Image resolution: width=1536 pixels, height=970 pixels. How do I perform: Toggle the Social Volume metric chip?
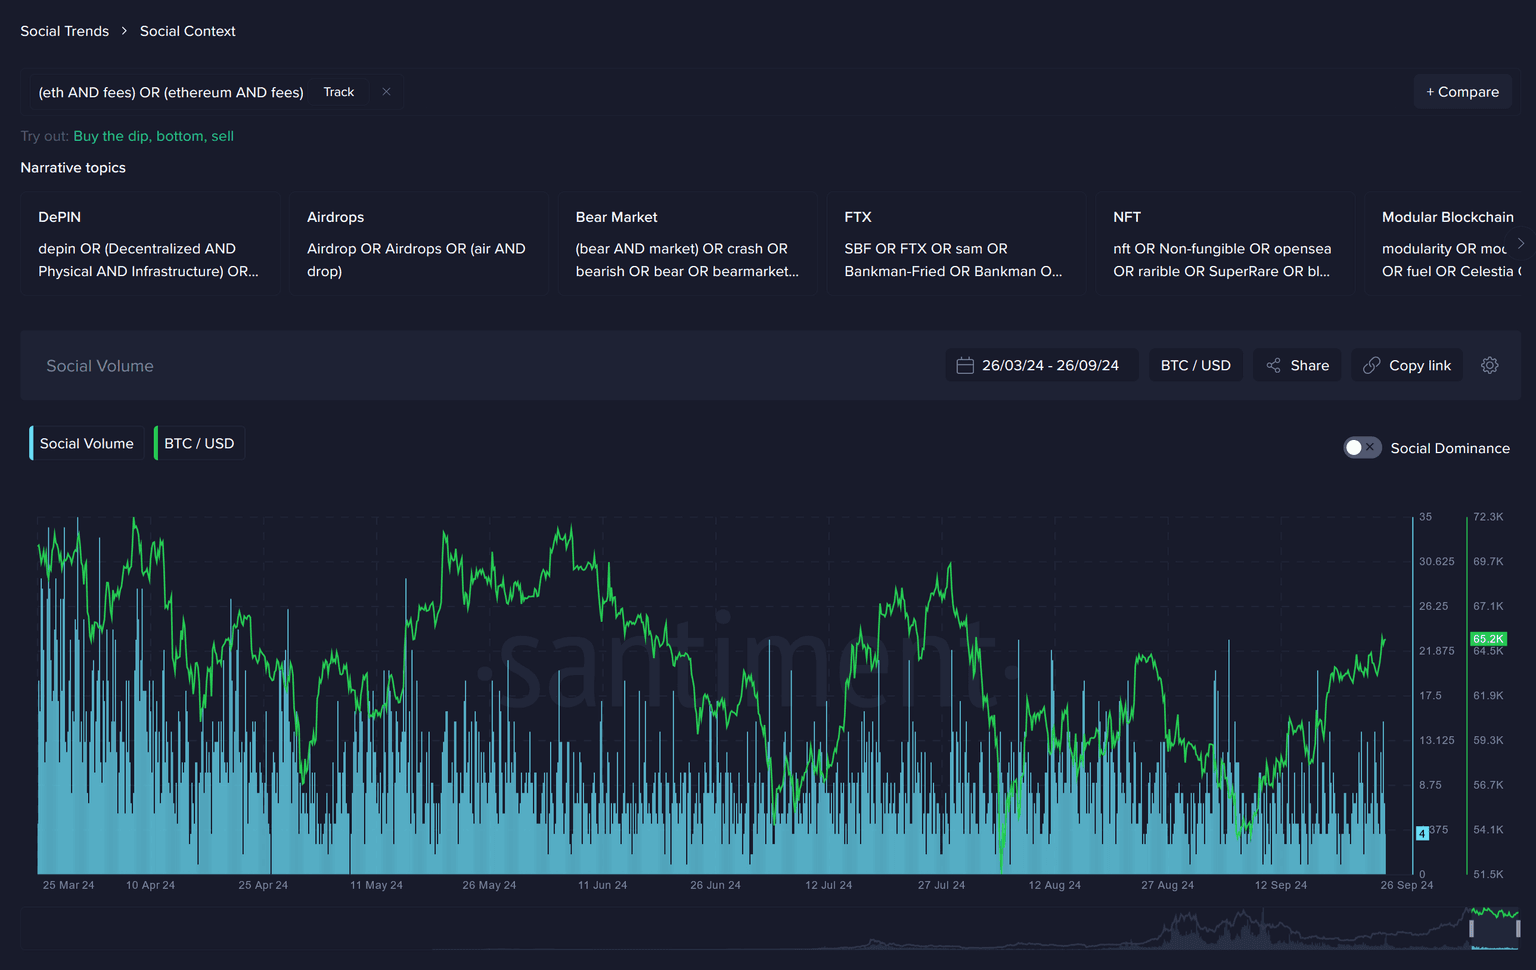[x=87, y=443]
